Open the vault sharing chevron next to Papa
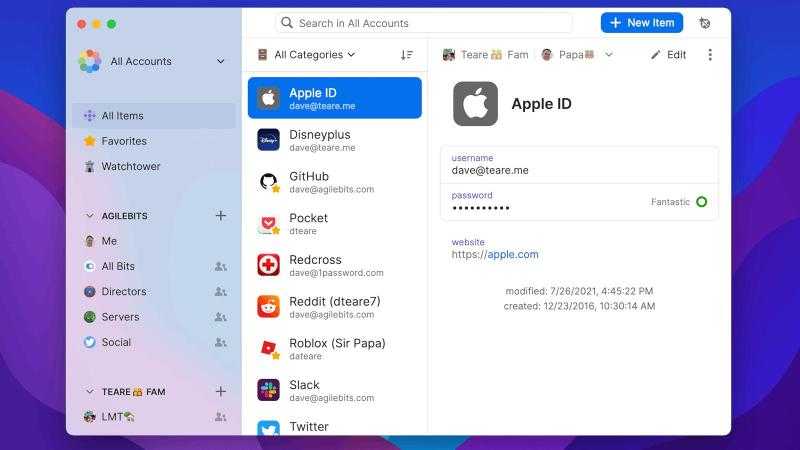This screenshot has width=800, height=450. click(x=609, y=55)
